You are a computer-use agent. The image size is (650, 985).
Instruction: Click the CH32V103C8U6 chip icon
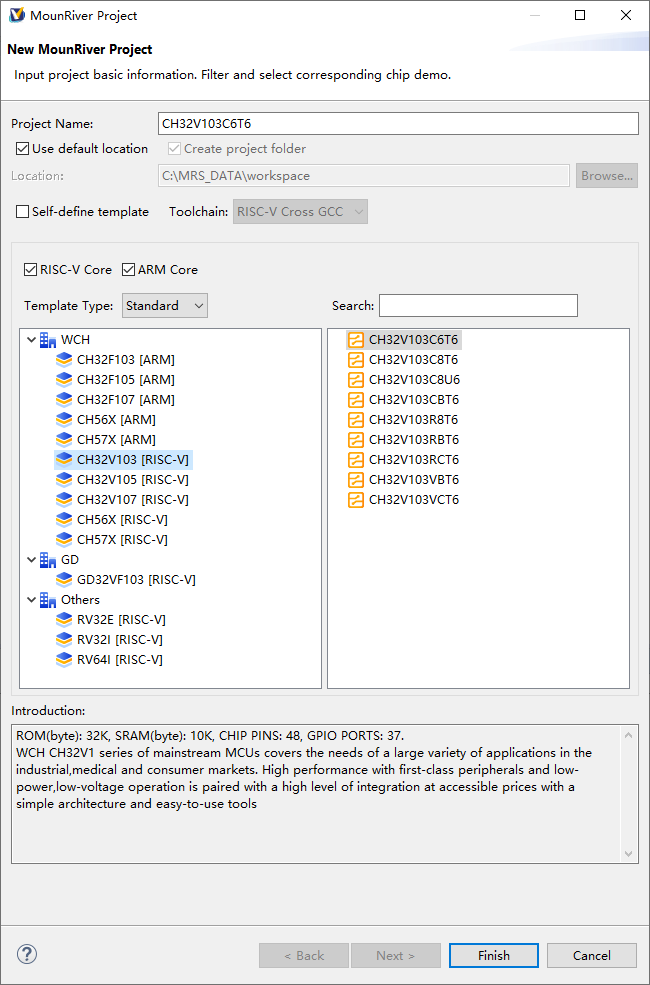(356, 380)
